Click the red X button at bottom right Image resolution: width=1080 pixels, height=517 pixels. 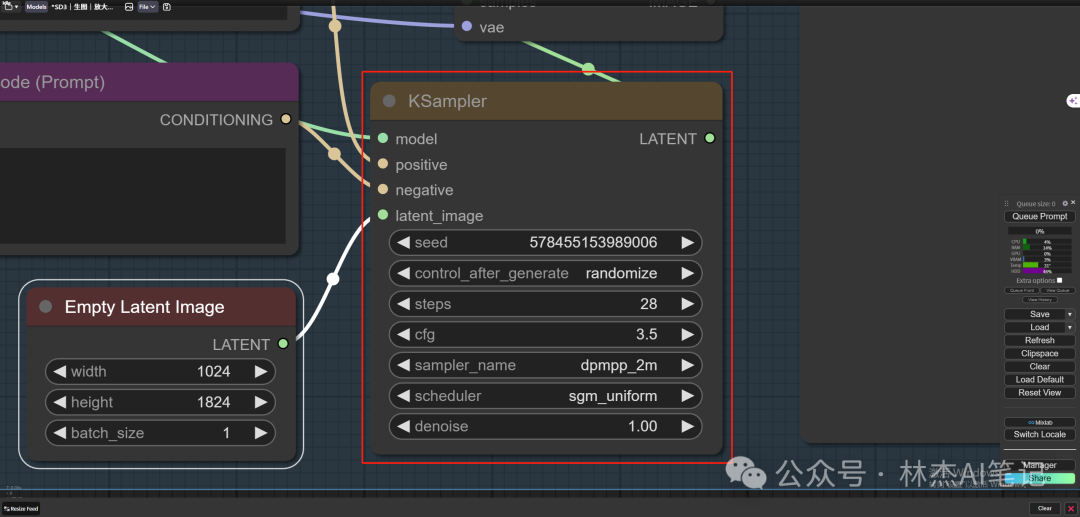coord(1070,508)
